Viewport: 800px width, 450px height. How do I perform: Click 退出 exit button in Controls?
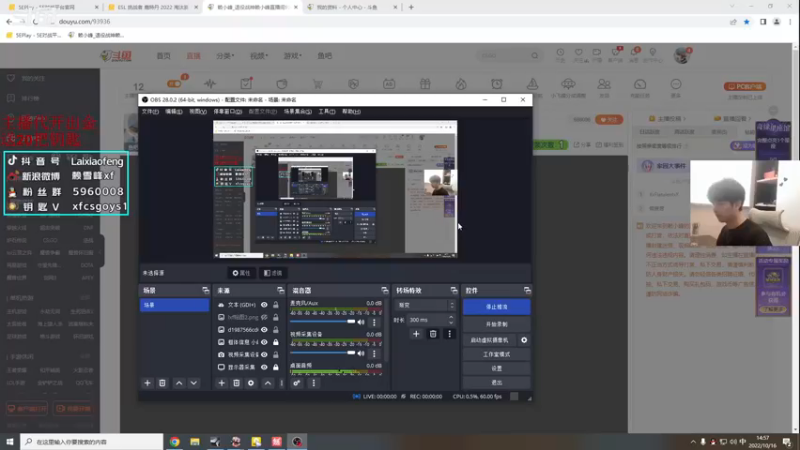click(496, 383)
